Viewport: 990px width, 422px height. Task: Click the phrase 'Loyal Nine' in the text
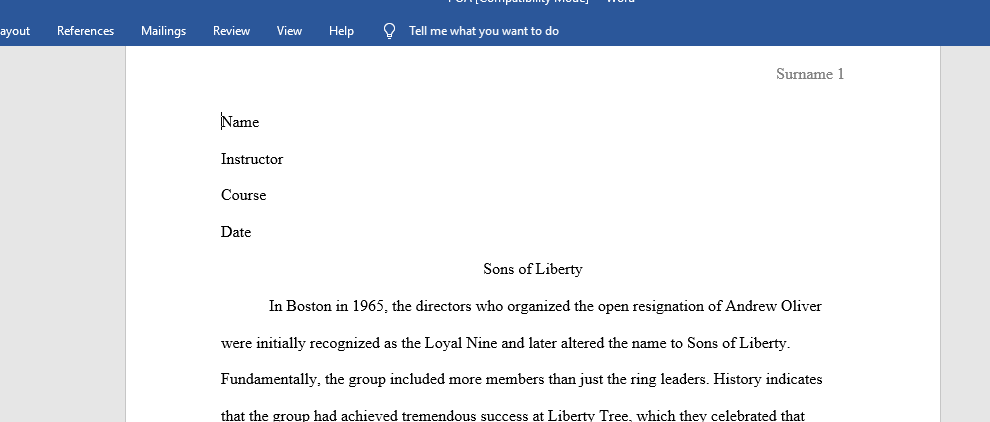[461, 343]
